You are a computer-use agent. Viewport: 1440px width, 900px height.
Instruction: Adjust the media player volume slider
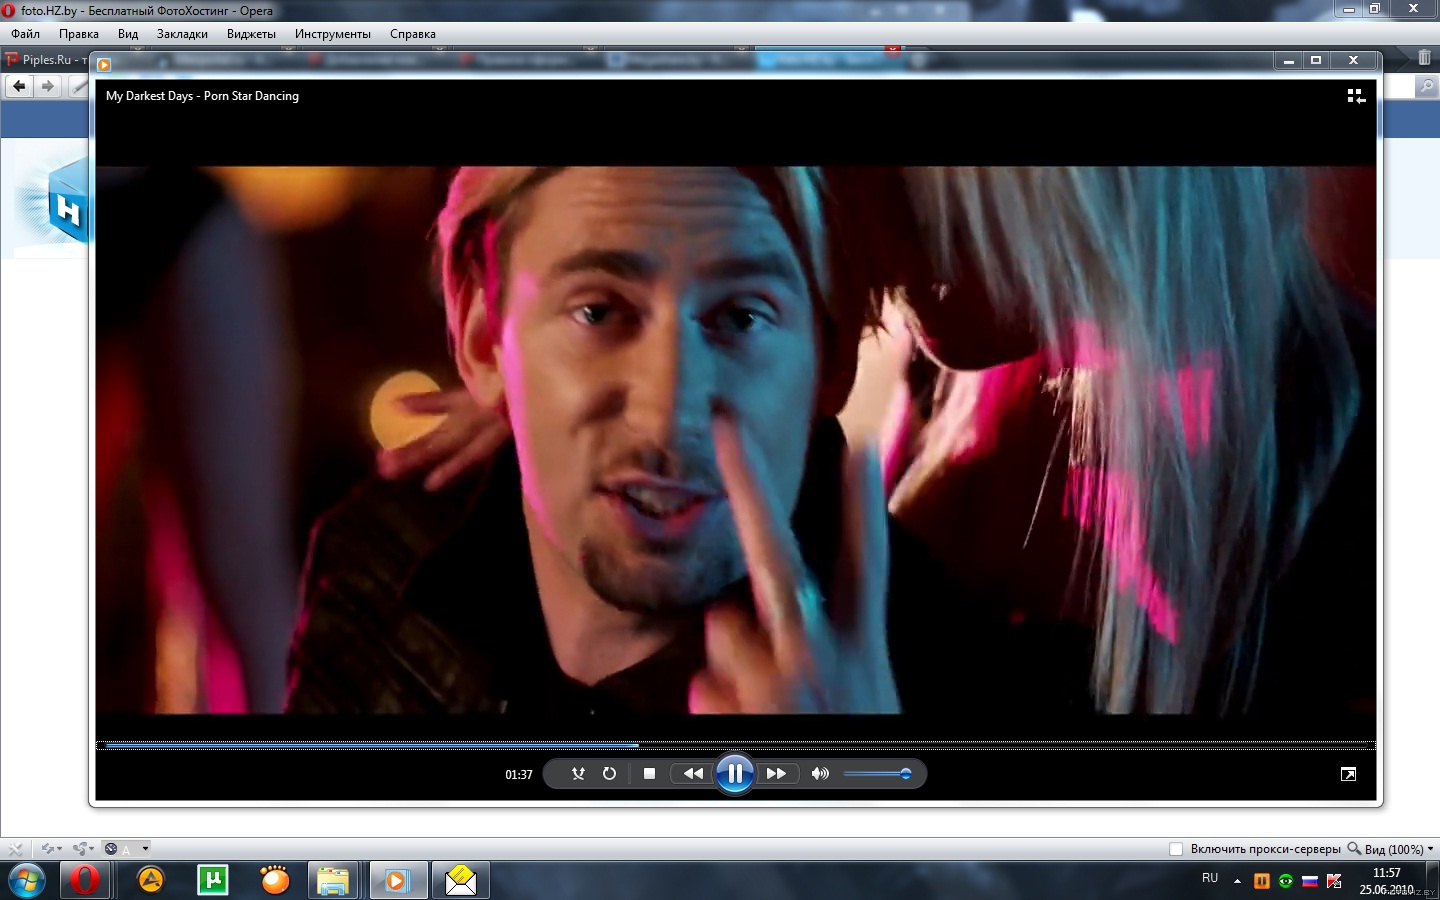(x=877, y=773)
